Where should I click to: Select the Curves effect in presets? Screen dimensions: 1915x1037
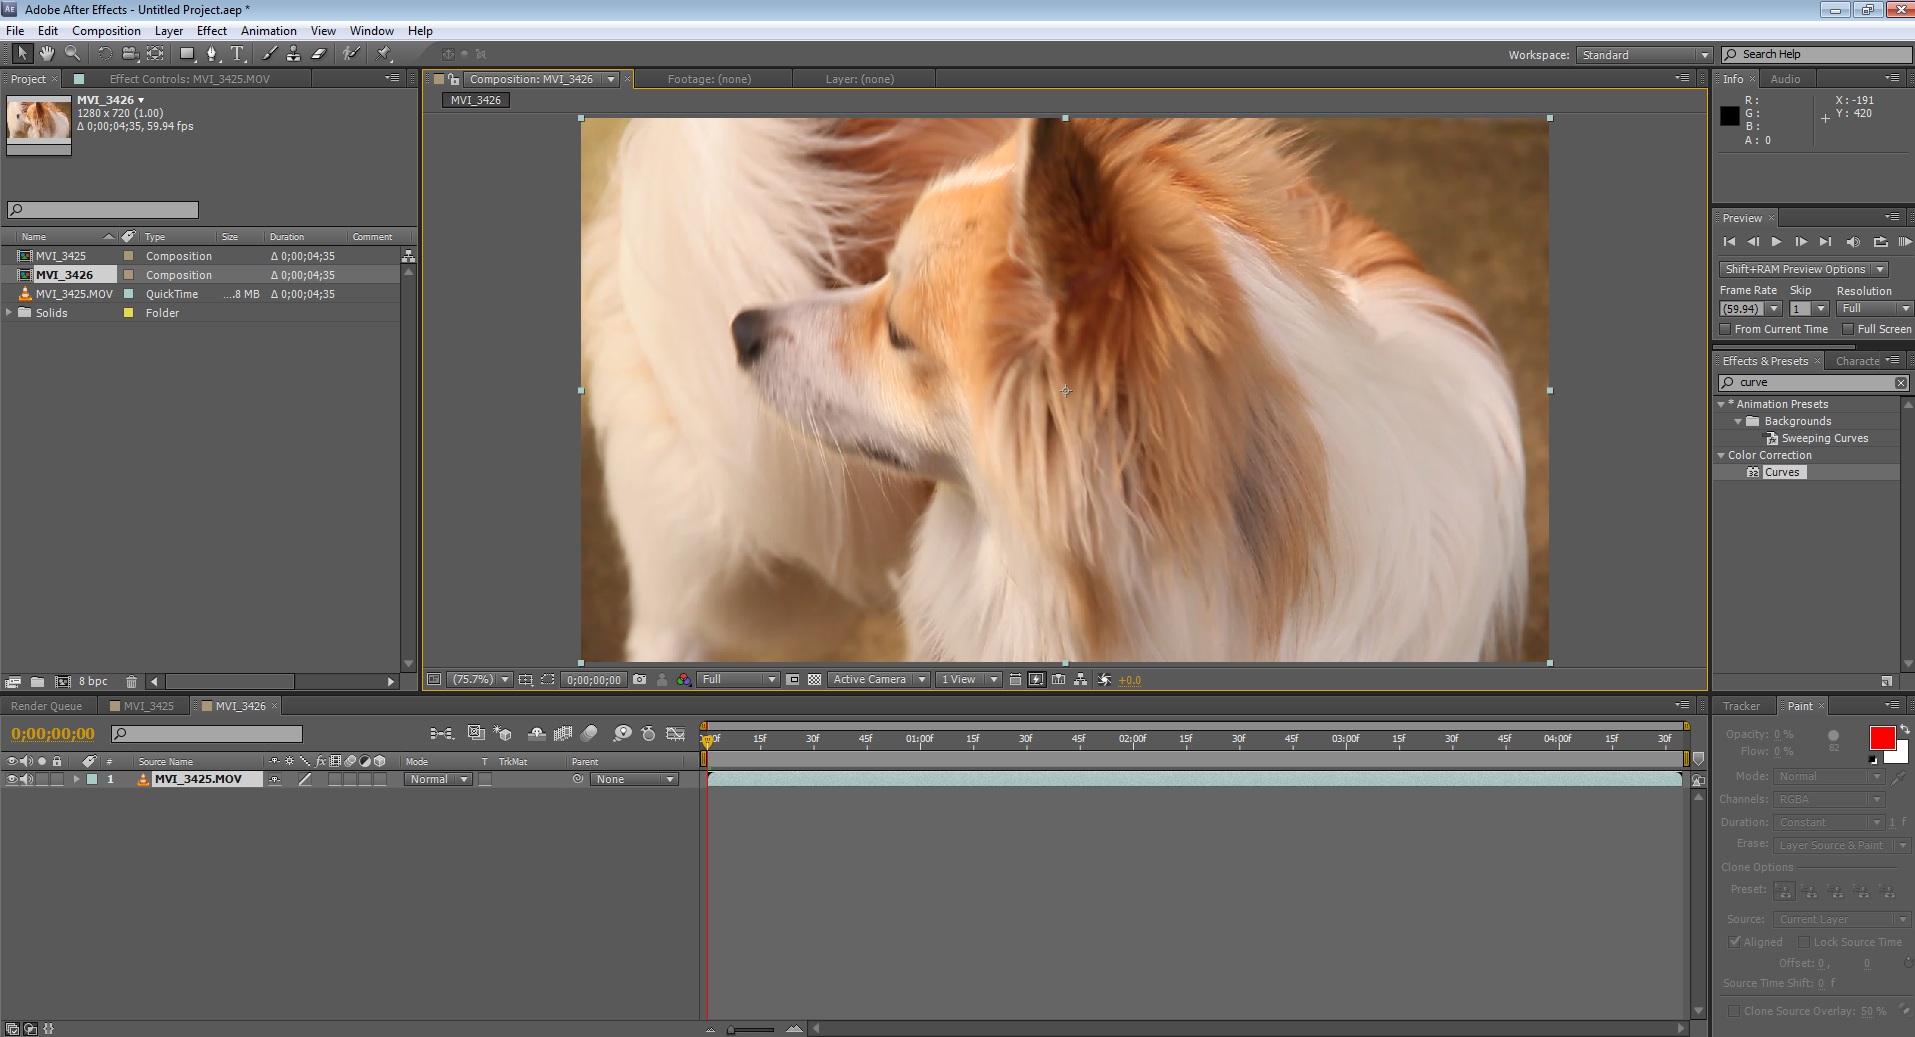click(x=1781, y=473)
